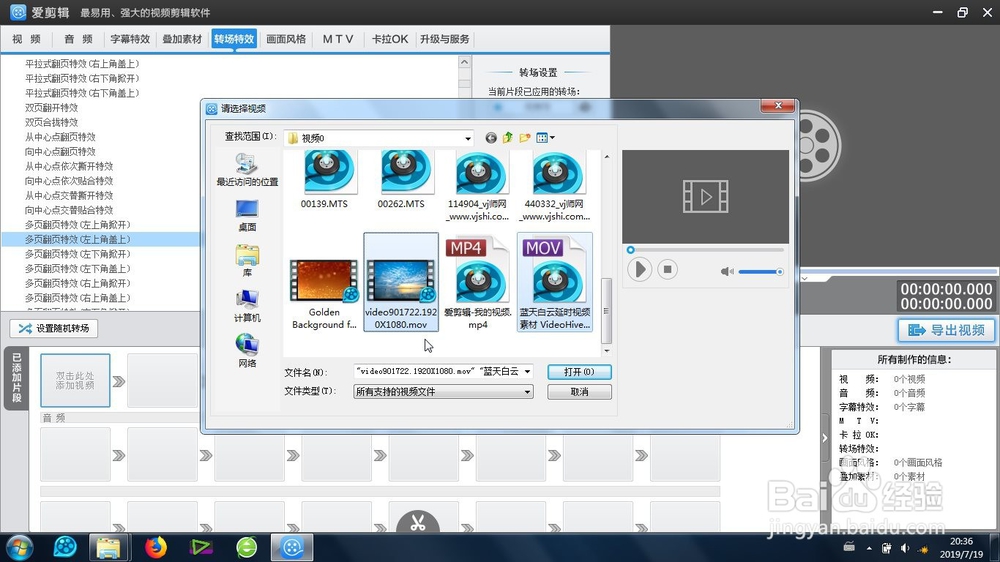The width and height of the screenshot is (1000, 562).
Task: Click the 取消 cancel button
Action: [579, 392]
